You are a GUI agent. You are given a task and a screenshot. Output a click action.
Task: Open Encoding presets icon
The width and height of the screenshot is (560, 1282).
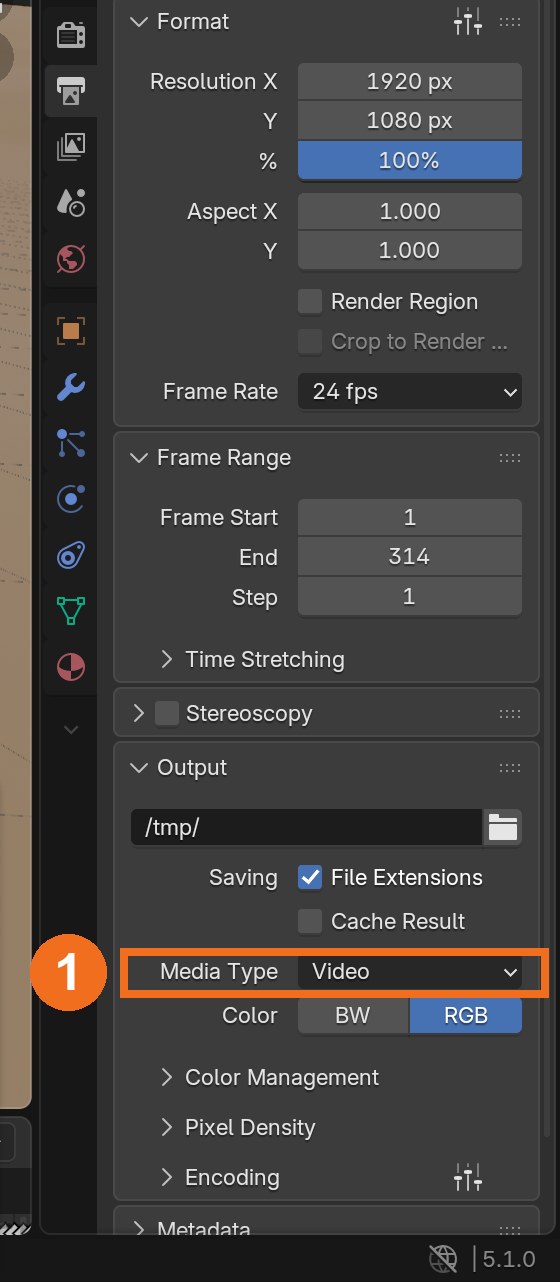[x=468, y=1177]
